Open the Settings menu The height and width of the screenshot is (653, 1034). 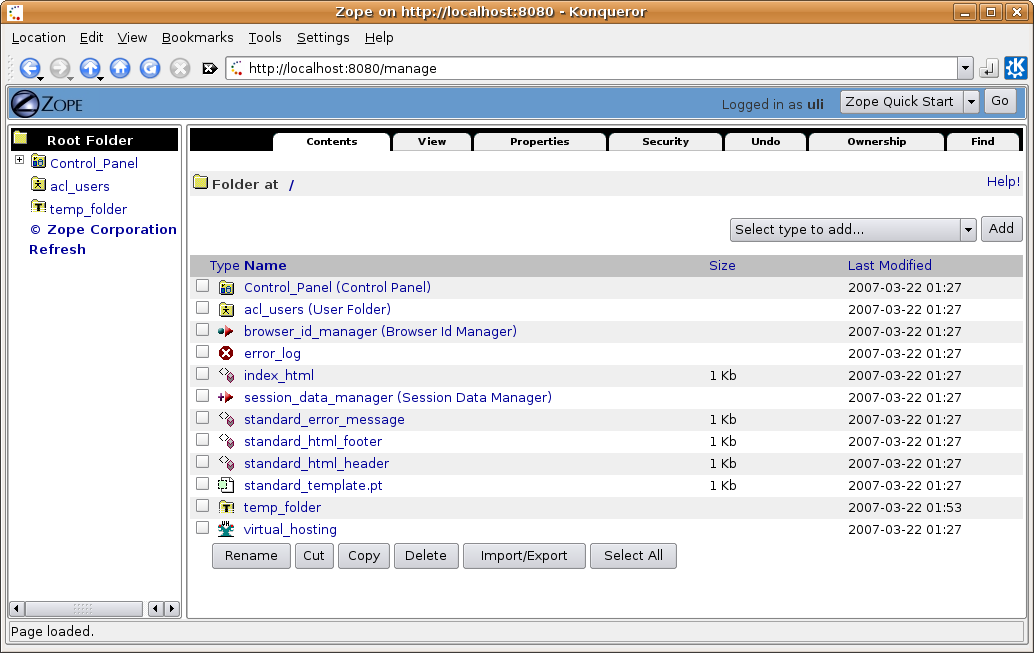(x=323, y=38)
